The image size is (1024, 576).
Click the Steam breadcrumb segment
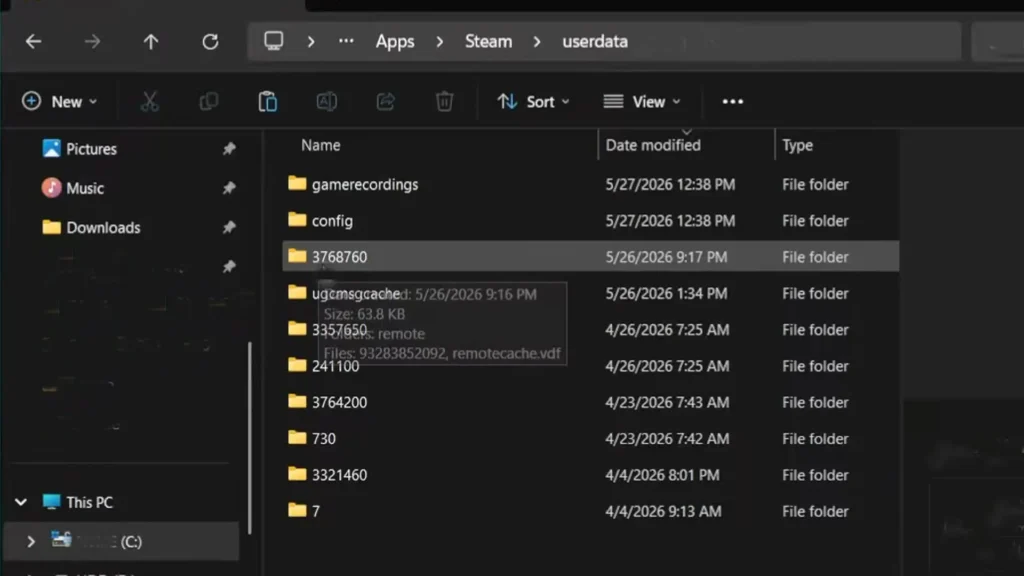488,42
